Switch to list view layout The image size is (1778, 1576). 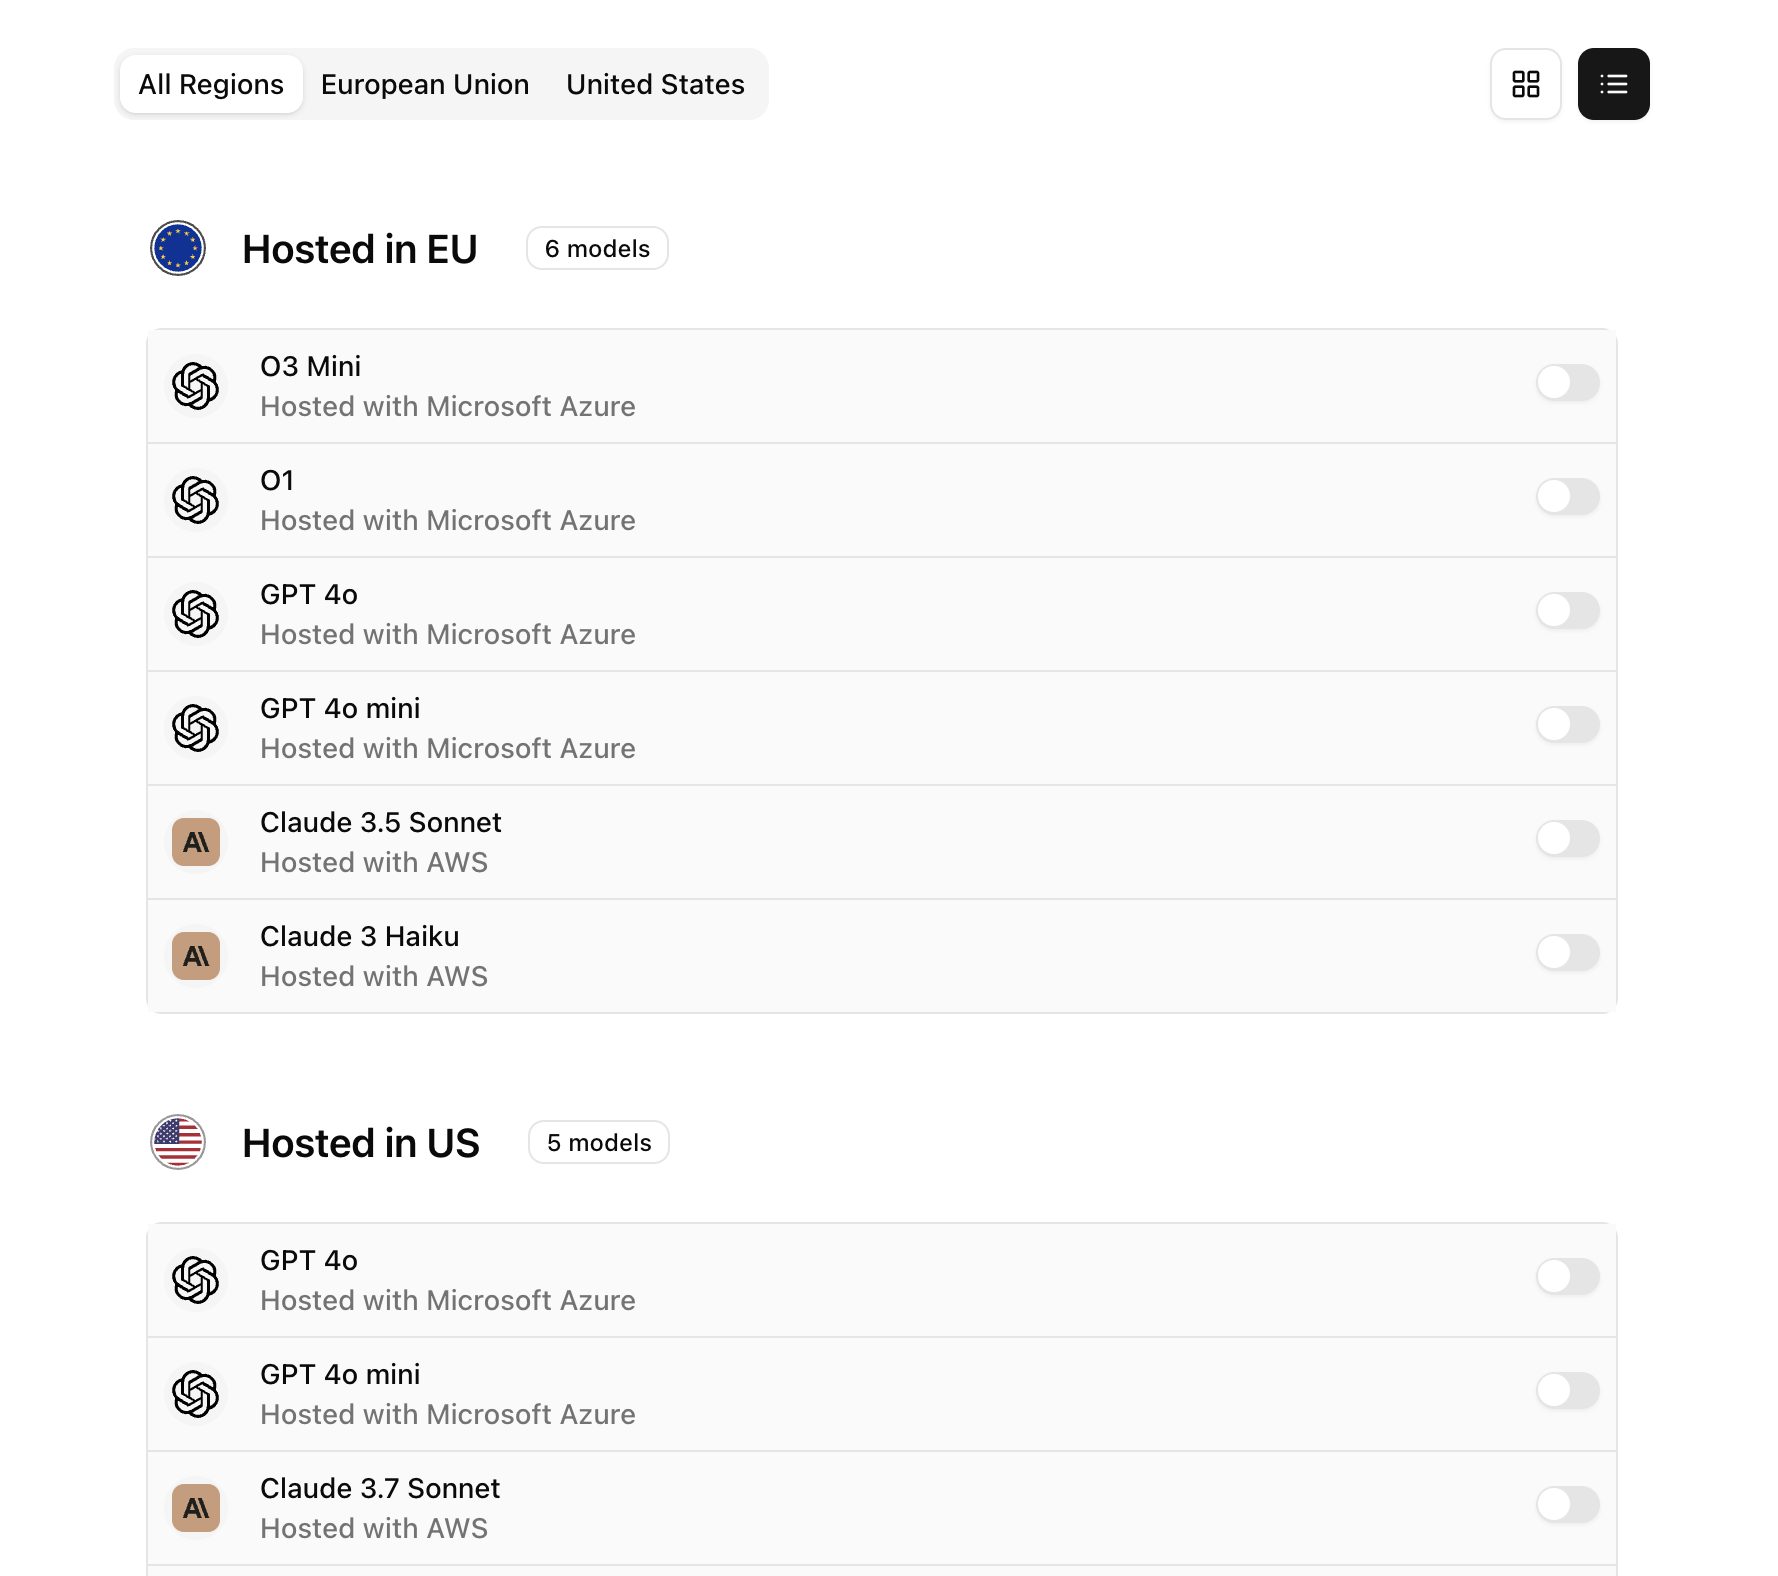[1613, 84]
